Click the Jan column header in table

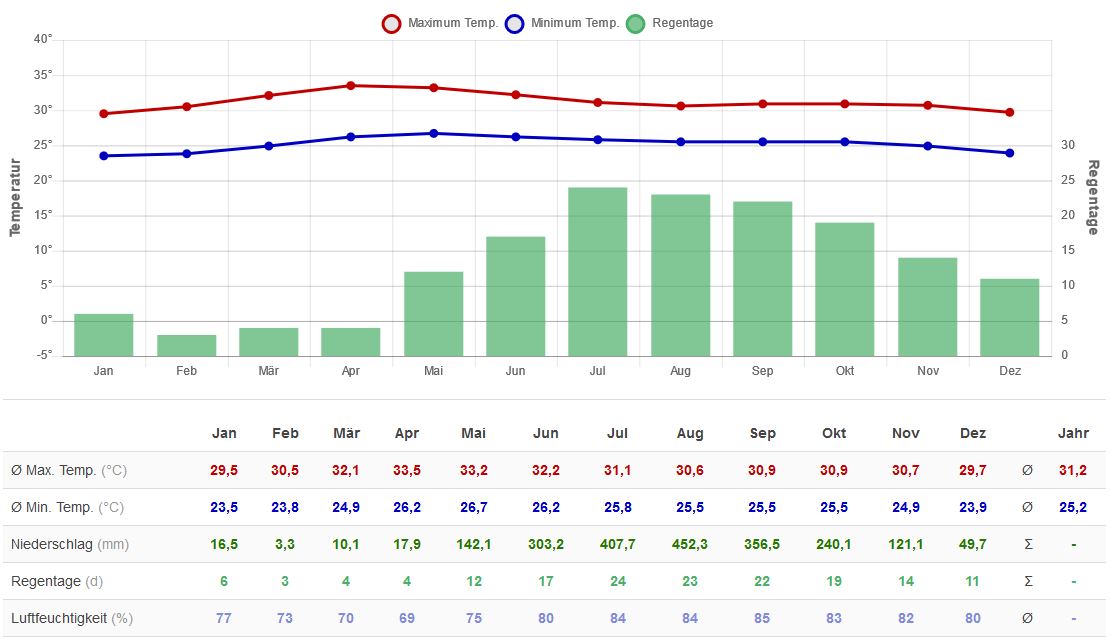(x=224, y=433)
